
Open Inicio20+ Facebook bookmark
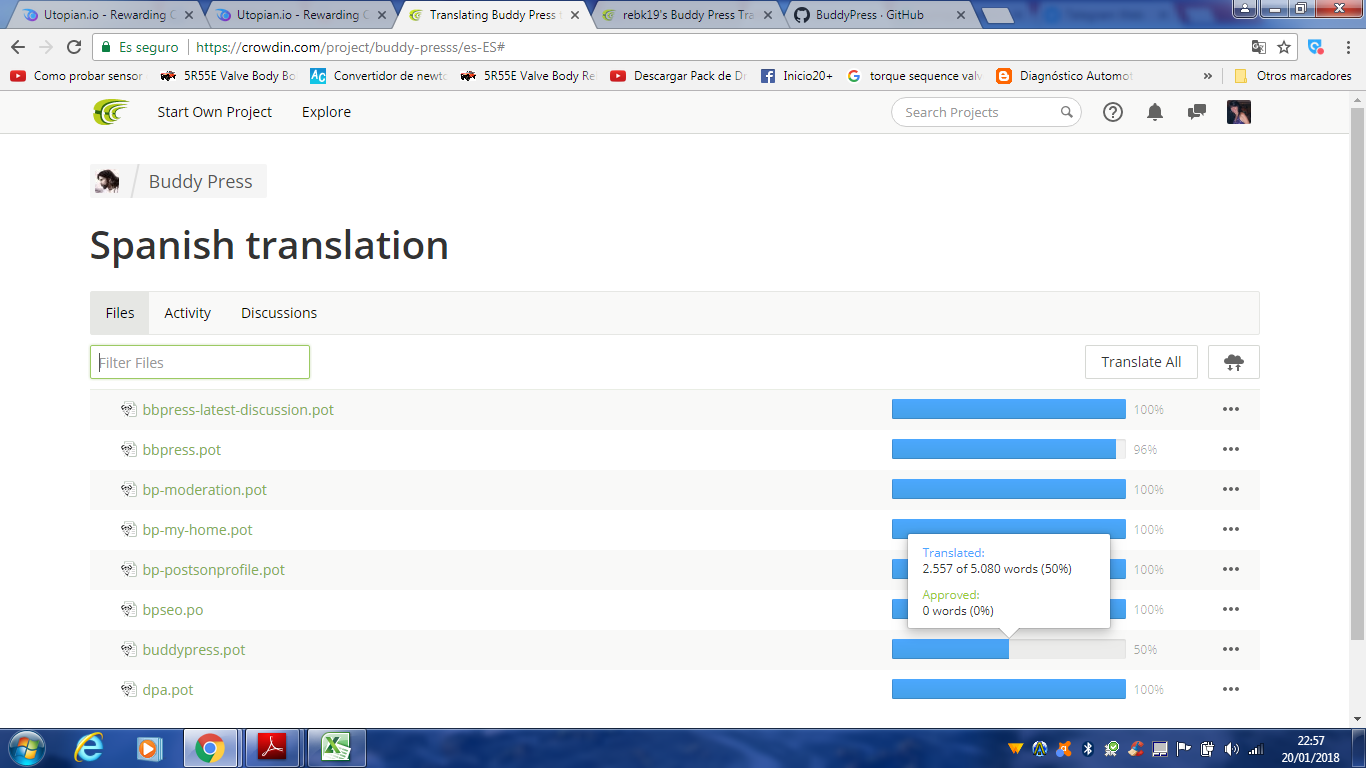point(797,76)
